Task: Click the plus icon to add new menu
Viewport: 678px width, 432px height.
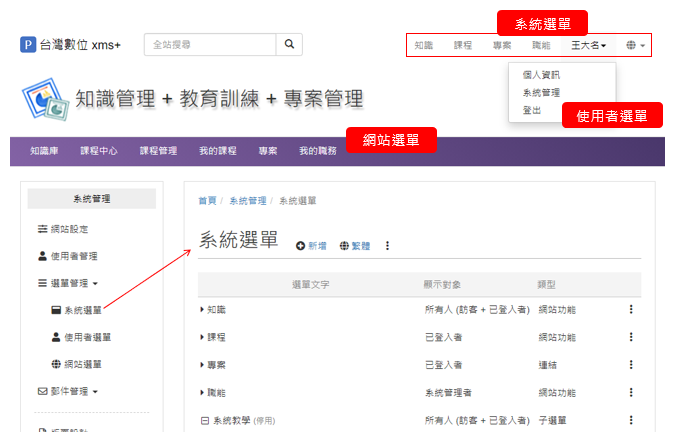Action: pos(301,246)
